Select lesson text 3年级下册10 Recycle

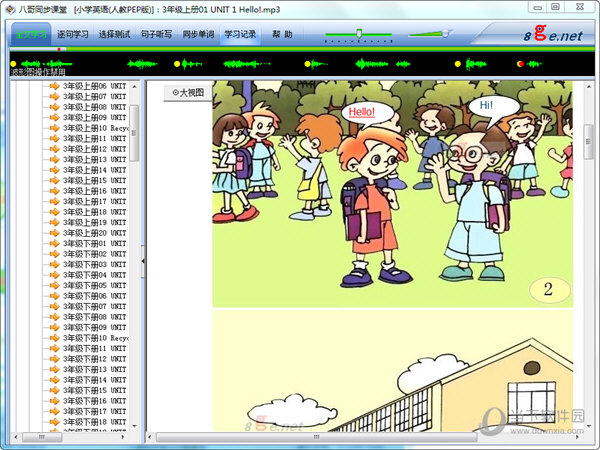coord(95,338)
